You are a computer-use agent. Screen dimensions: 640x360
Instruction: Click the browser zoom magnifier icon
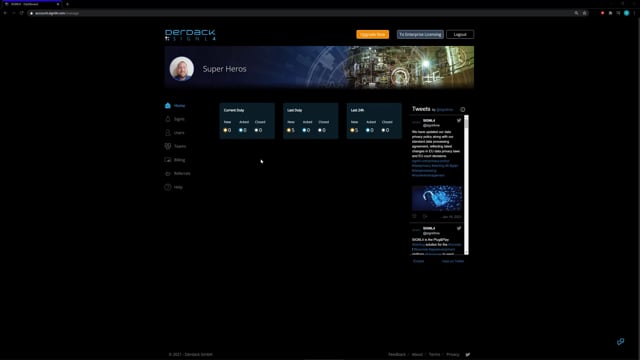pyautogui.click(x=576, y=13)
